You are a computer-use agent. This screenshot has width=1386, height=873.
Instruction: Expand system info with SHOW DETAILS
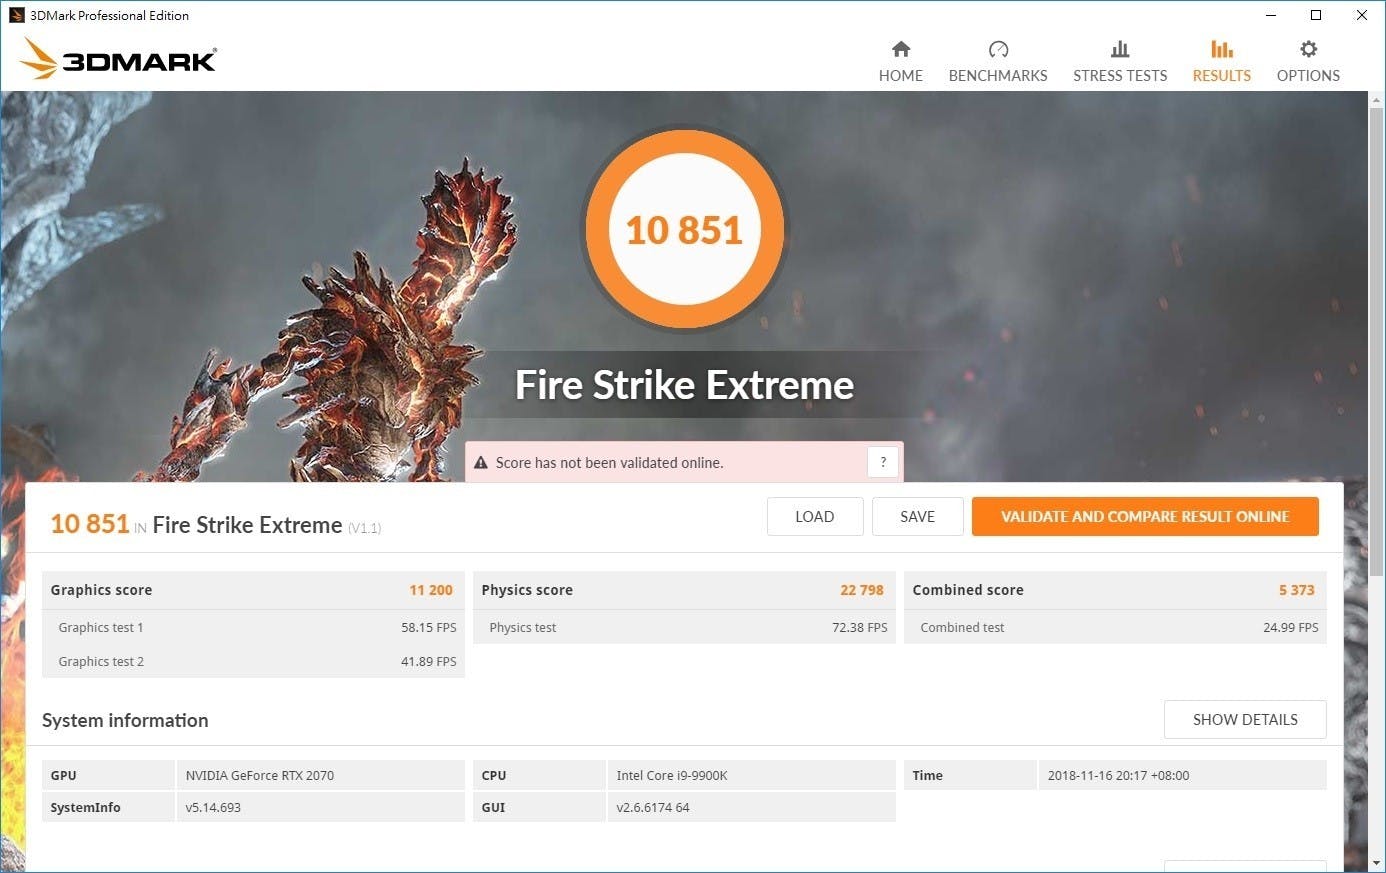coord(1244,720)
